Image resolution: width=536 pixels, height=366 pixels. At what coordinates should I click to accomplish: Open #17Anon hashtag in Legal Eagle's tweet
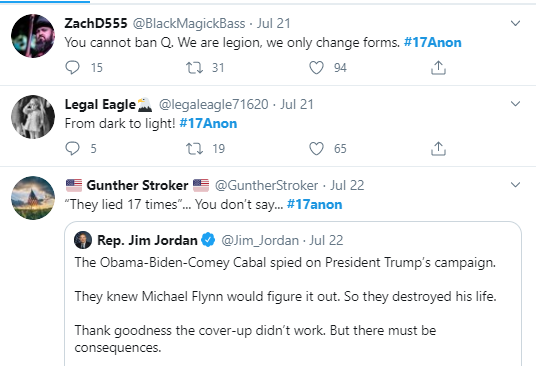pos(208,123)
